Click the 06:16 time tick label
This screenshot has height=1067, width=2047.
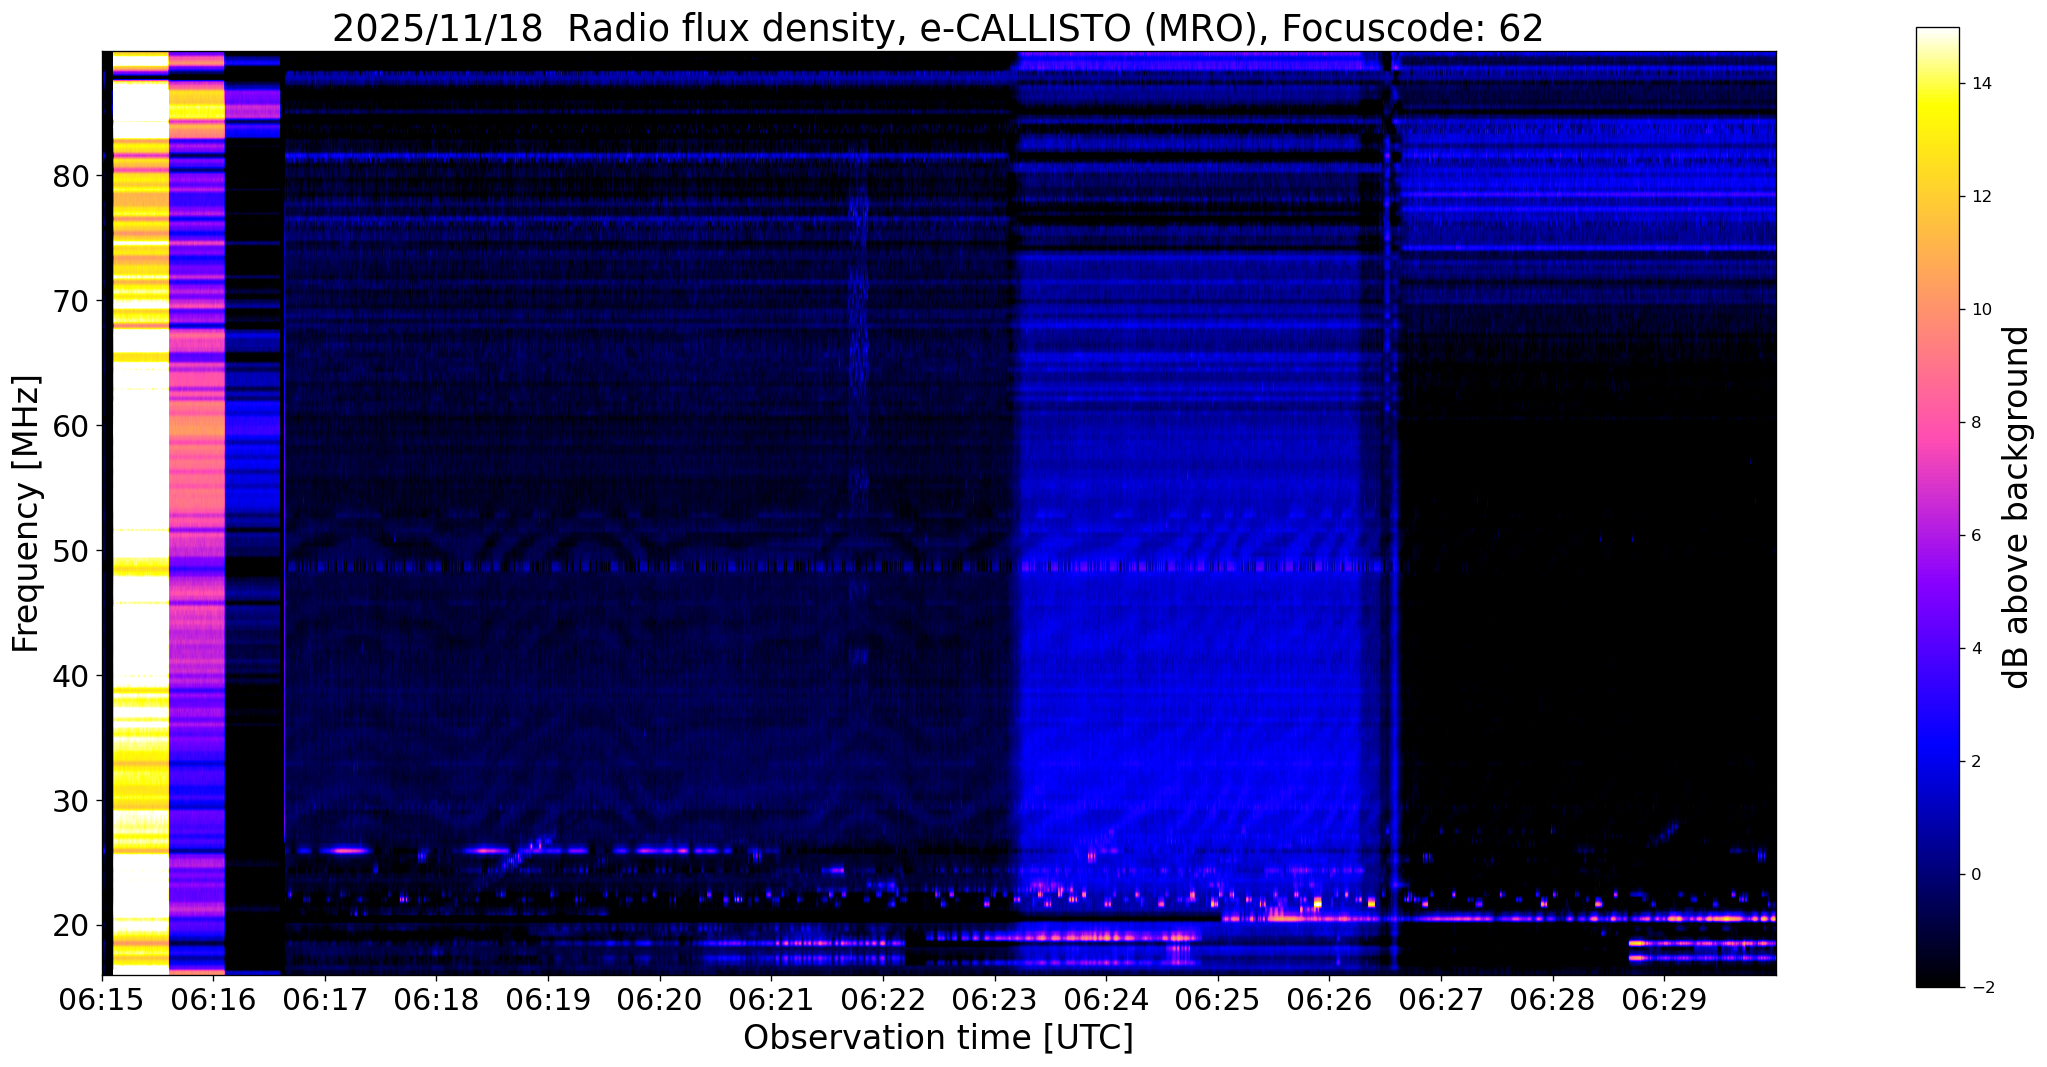(x=213, y=998)
